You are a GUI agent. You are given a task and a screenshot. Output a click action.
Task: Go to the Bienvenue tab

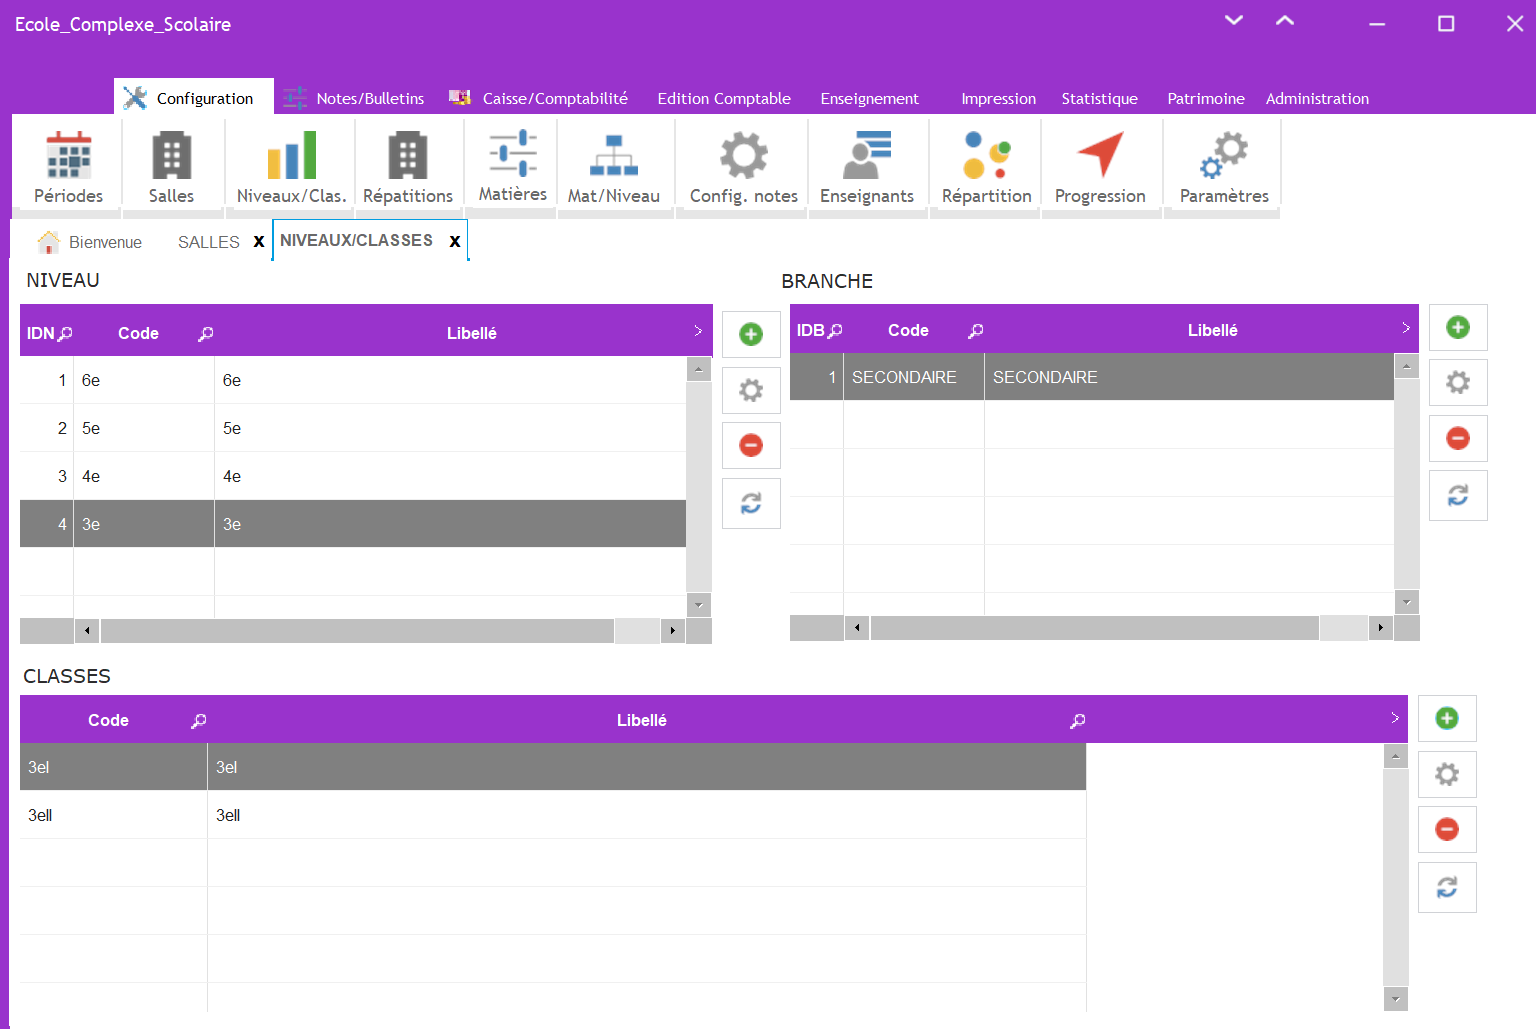91,242
